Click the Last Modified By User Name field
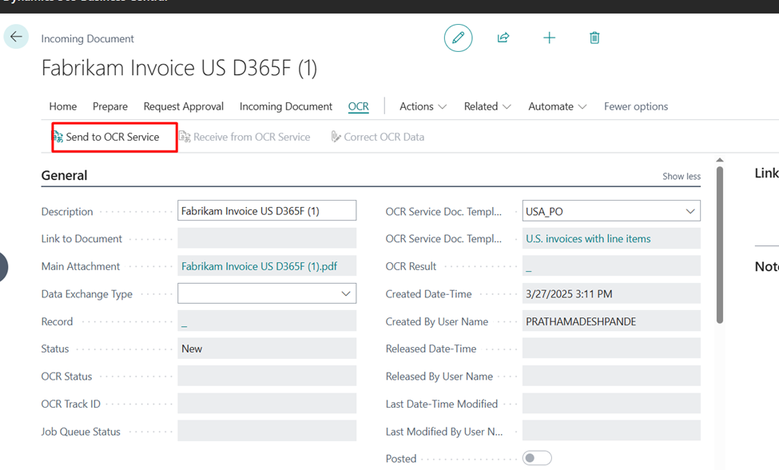Screen dimensions: 779x470 [611, 431]
